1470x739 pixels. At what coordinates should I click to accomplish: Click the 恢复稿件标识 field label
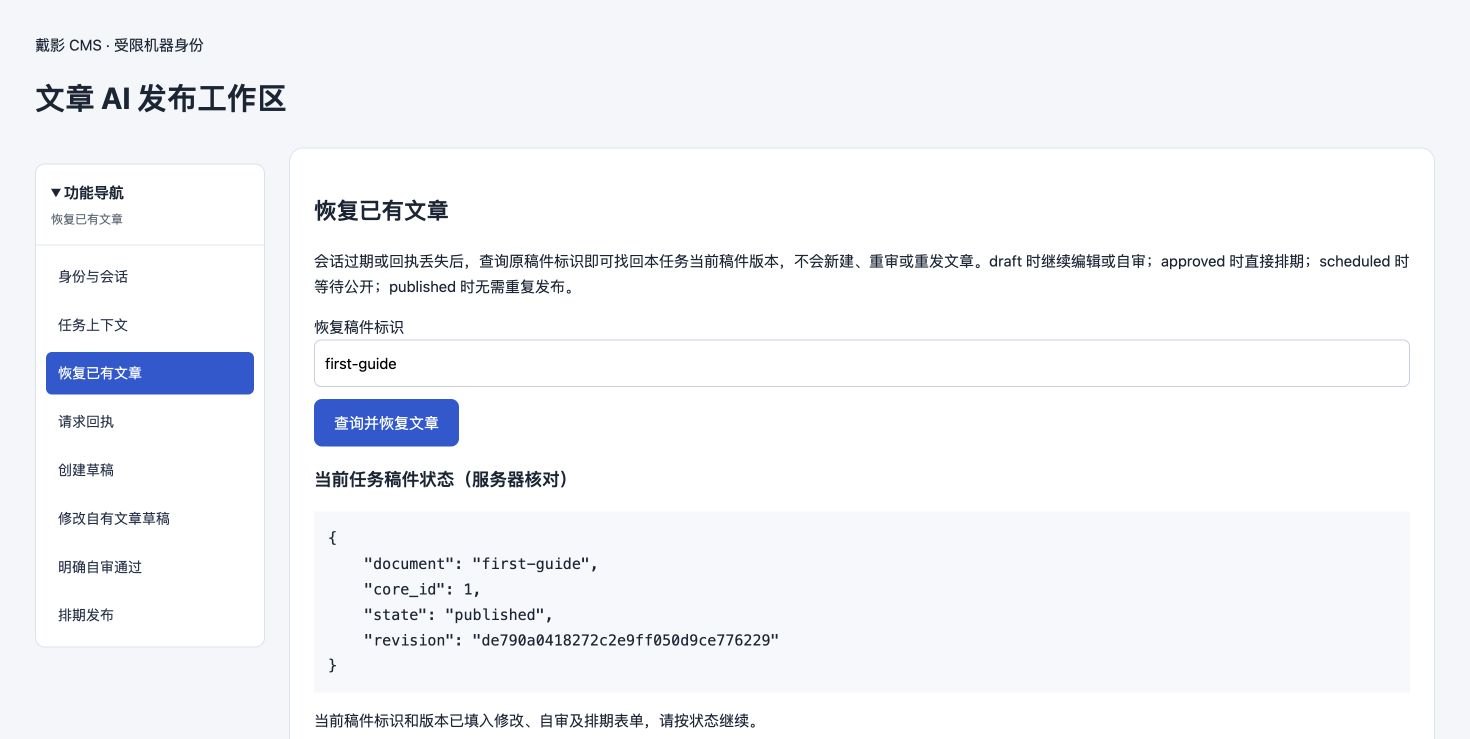click(x=359, y=327)
